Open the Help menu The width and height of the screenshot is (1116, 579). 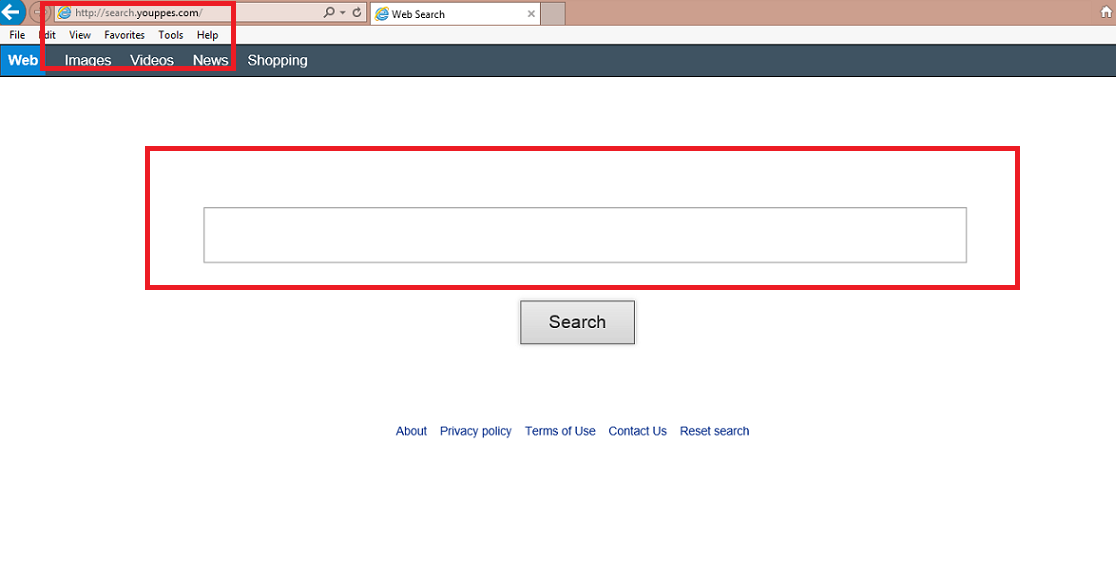point(208,35)
